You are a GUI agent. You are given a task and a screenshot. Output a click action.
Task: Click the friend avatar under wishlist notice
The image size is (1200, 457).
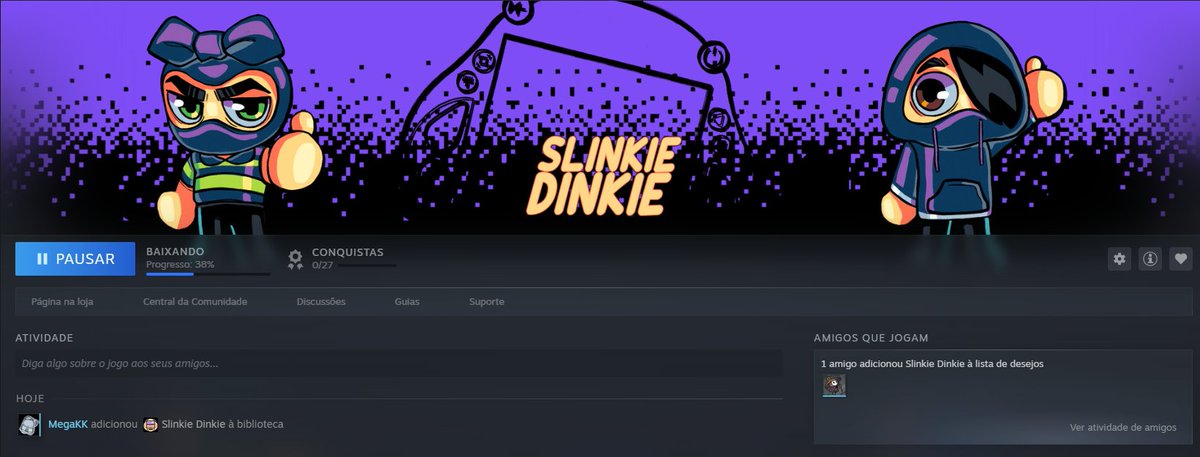834,386
